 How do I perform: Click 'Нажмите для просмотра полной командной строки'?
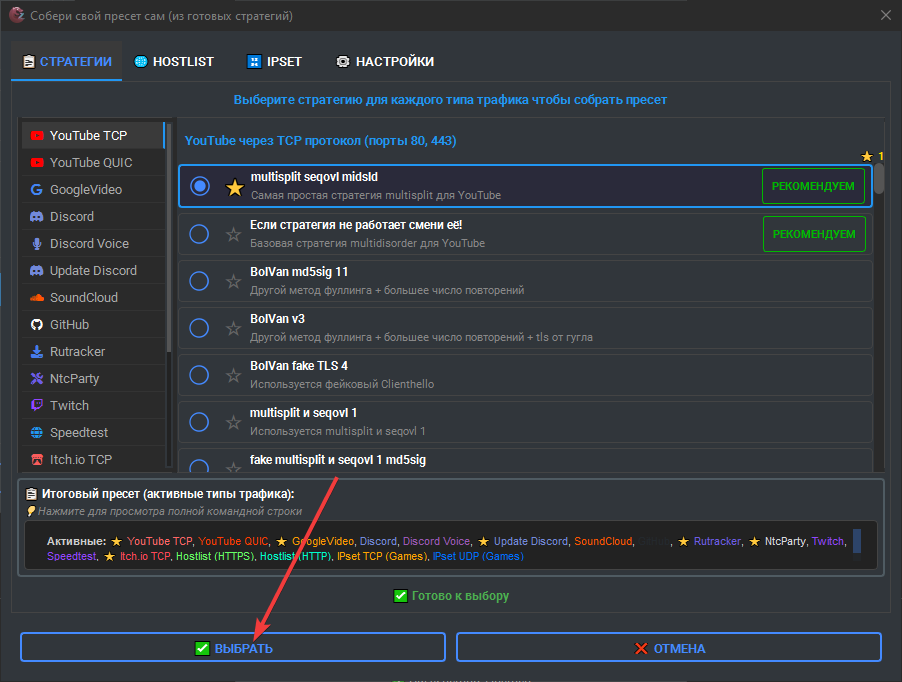pos(170,511)
